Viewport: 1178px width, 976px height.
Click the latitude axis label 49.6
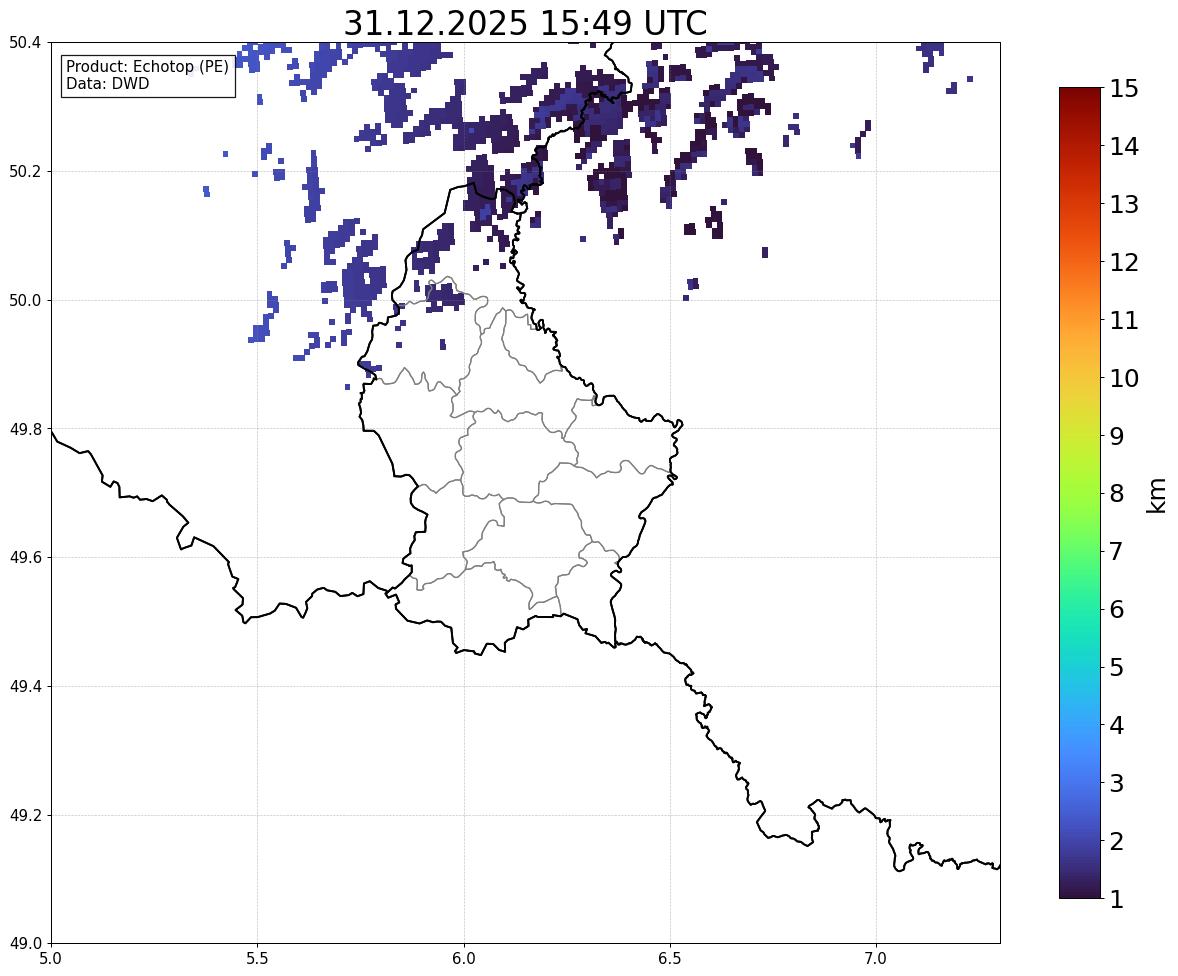click(x=25, y=557)
